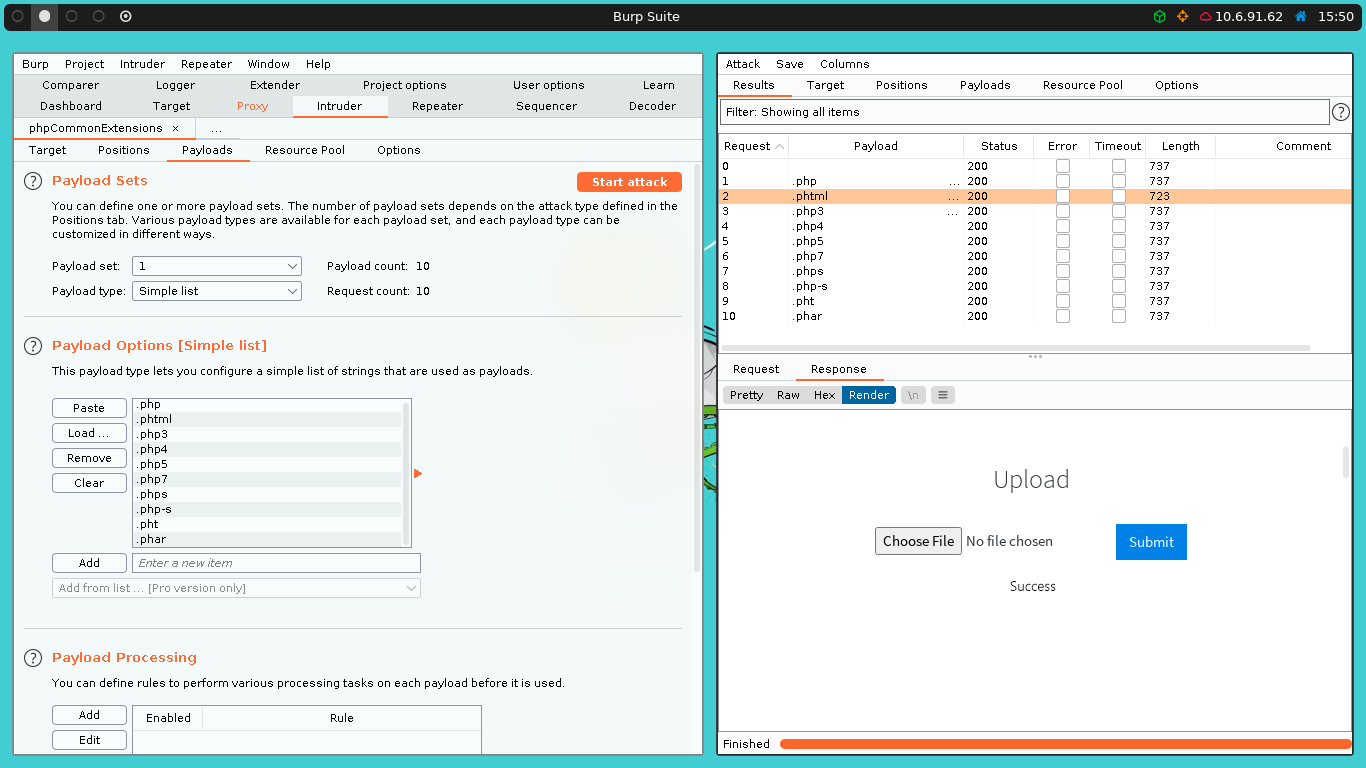This screenshot has width=1366, height=768.
Task: Click the attack progress bar
Action: [1065, 744]
